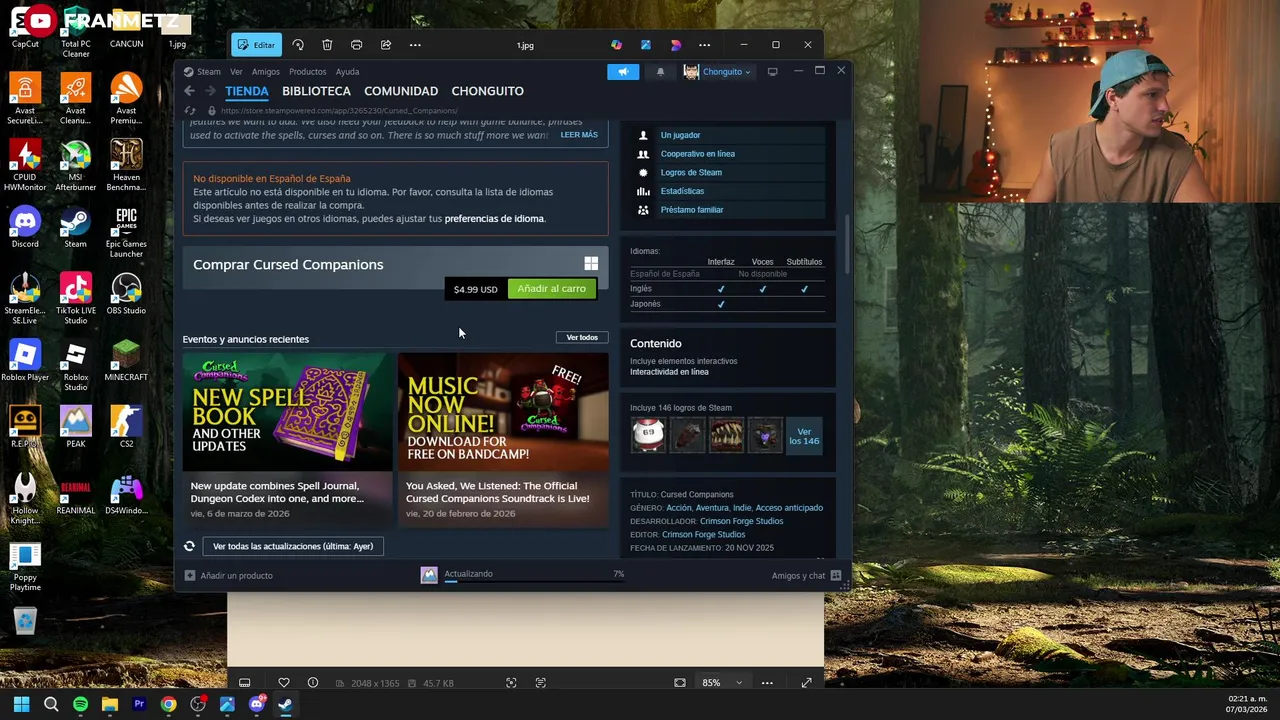This screenshot has height=720, width=1280.
Task: Delete image with Photos trash icon
Action: (x=327, y=45)
